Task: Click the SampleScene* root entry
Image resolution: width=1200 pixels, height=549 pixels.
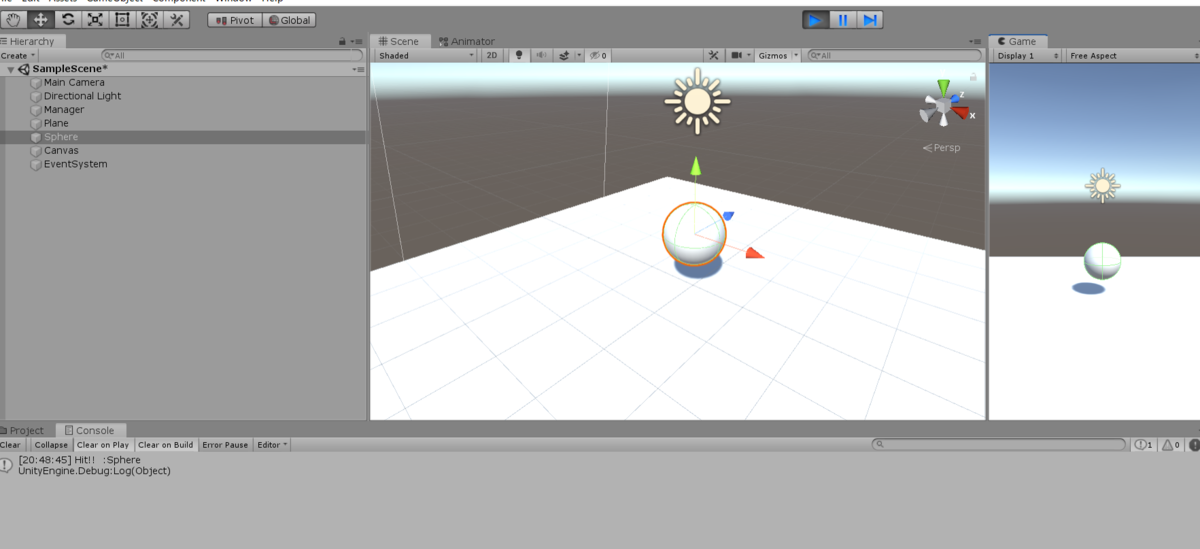Action: pyautogui.click(x=69, y=69)
